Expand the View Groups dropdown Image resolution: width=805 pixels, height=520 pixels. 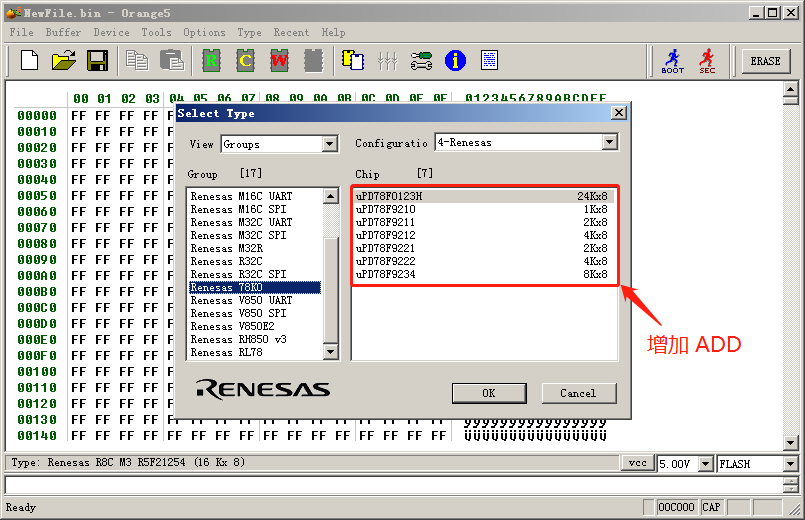(x=330, y=144)
